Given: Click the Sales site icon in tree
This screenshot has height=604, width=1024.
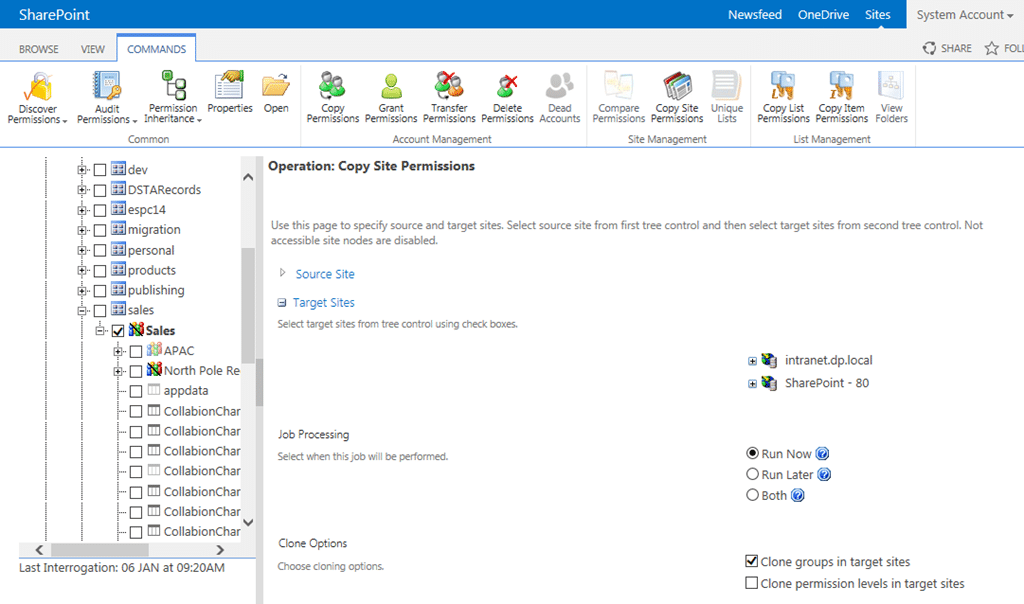Looking at the screenshot, I should coord(136,330).
